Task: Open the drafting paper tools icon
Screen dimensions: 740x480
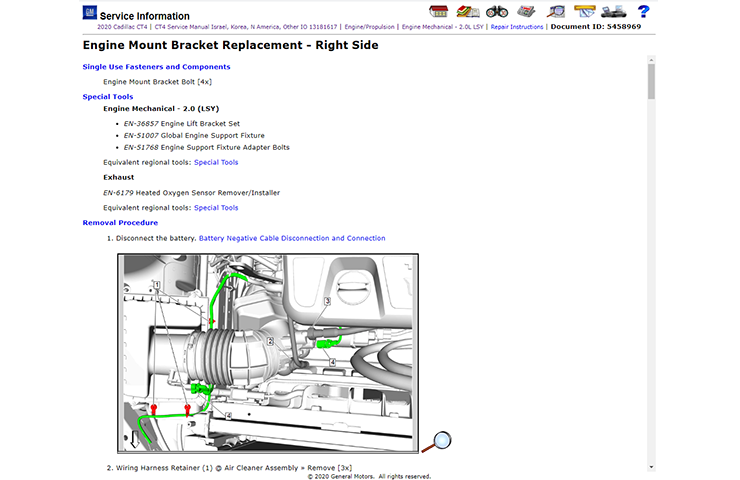Action: (585, 11)
